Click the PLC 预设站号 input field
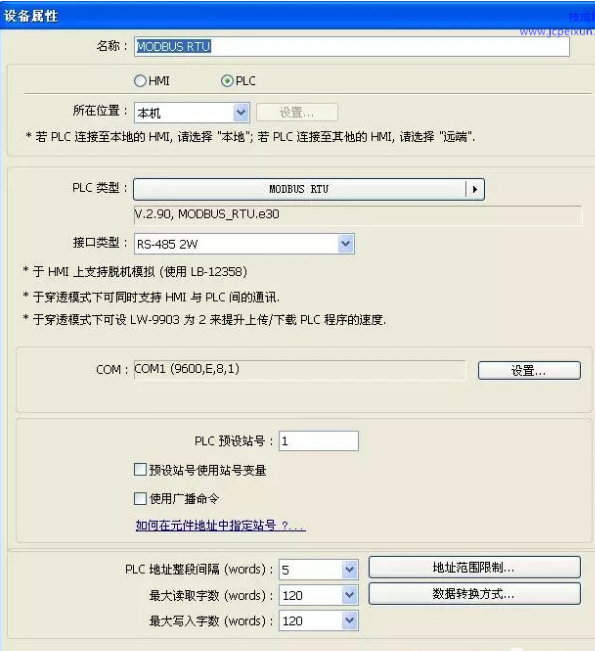This screenshot has height=651, width=595. pyautogui.click(x=318, y=441)
